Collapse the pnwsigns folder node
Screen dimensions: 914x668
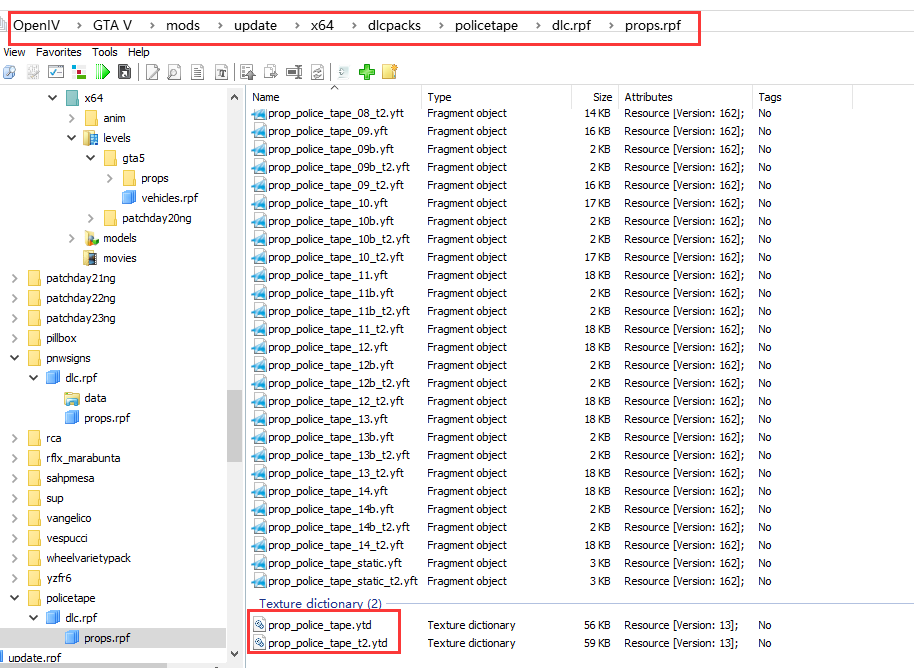tap(15, 358)
